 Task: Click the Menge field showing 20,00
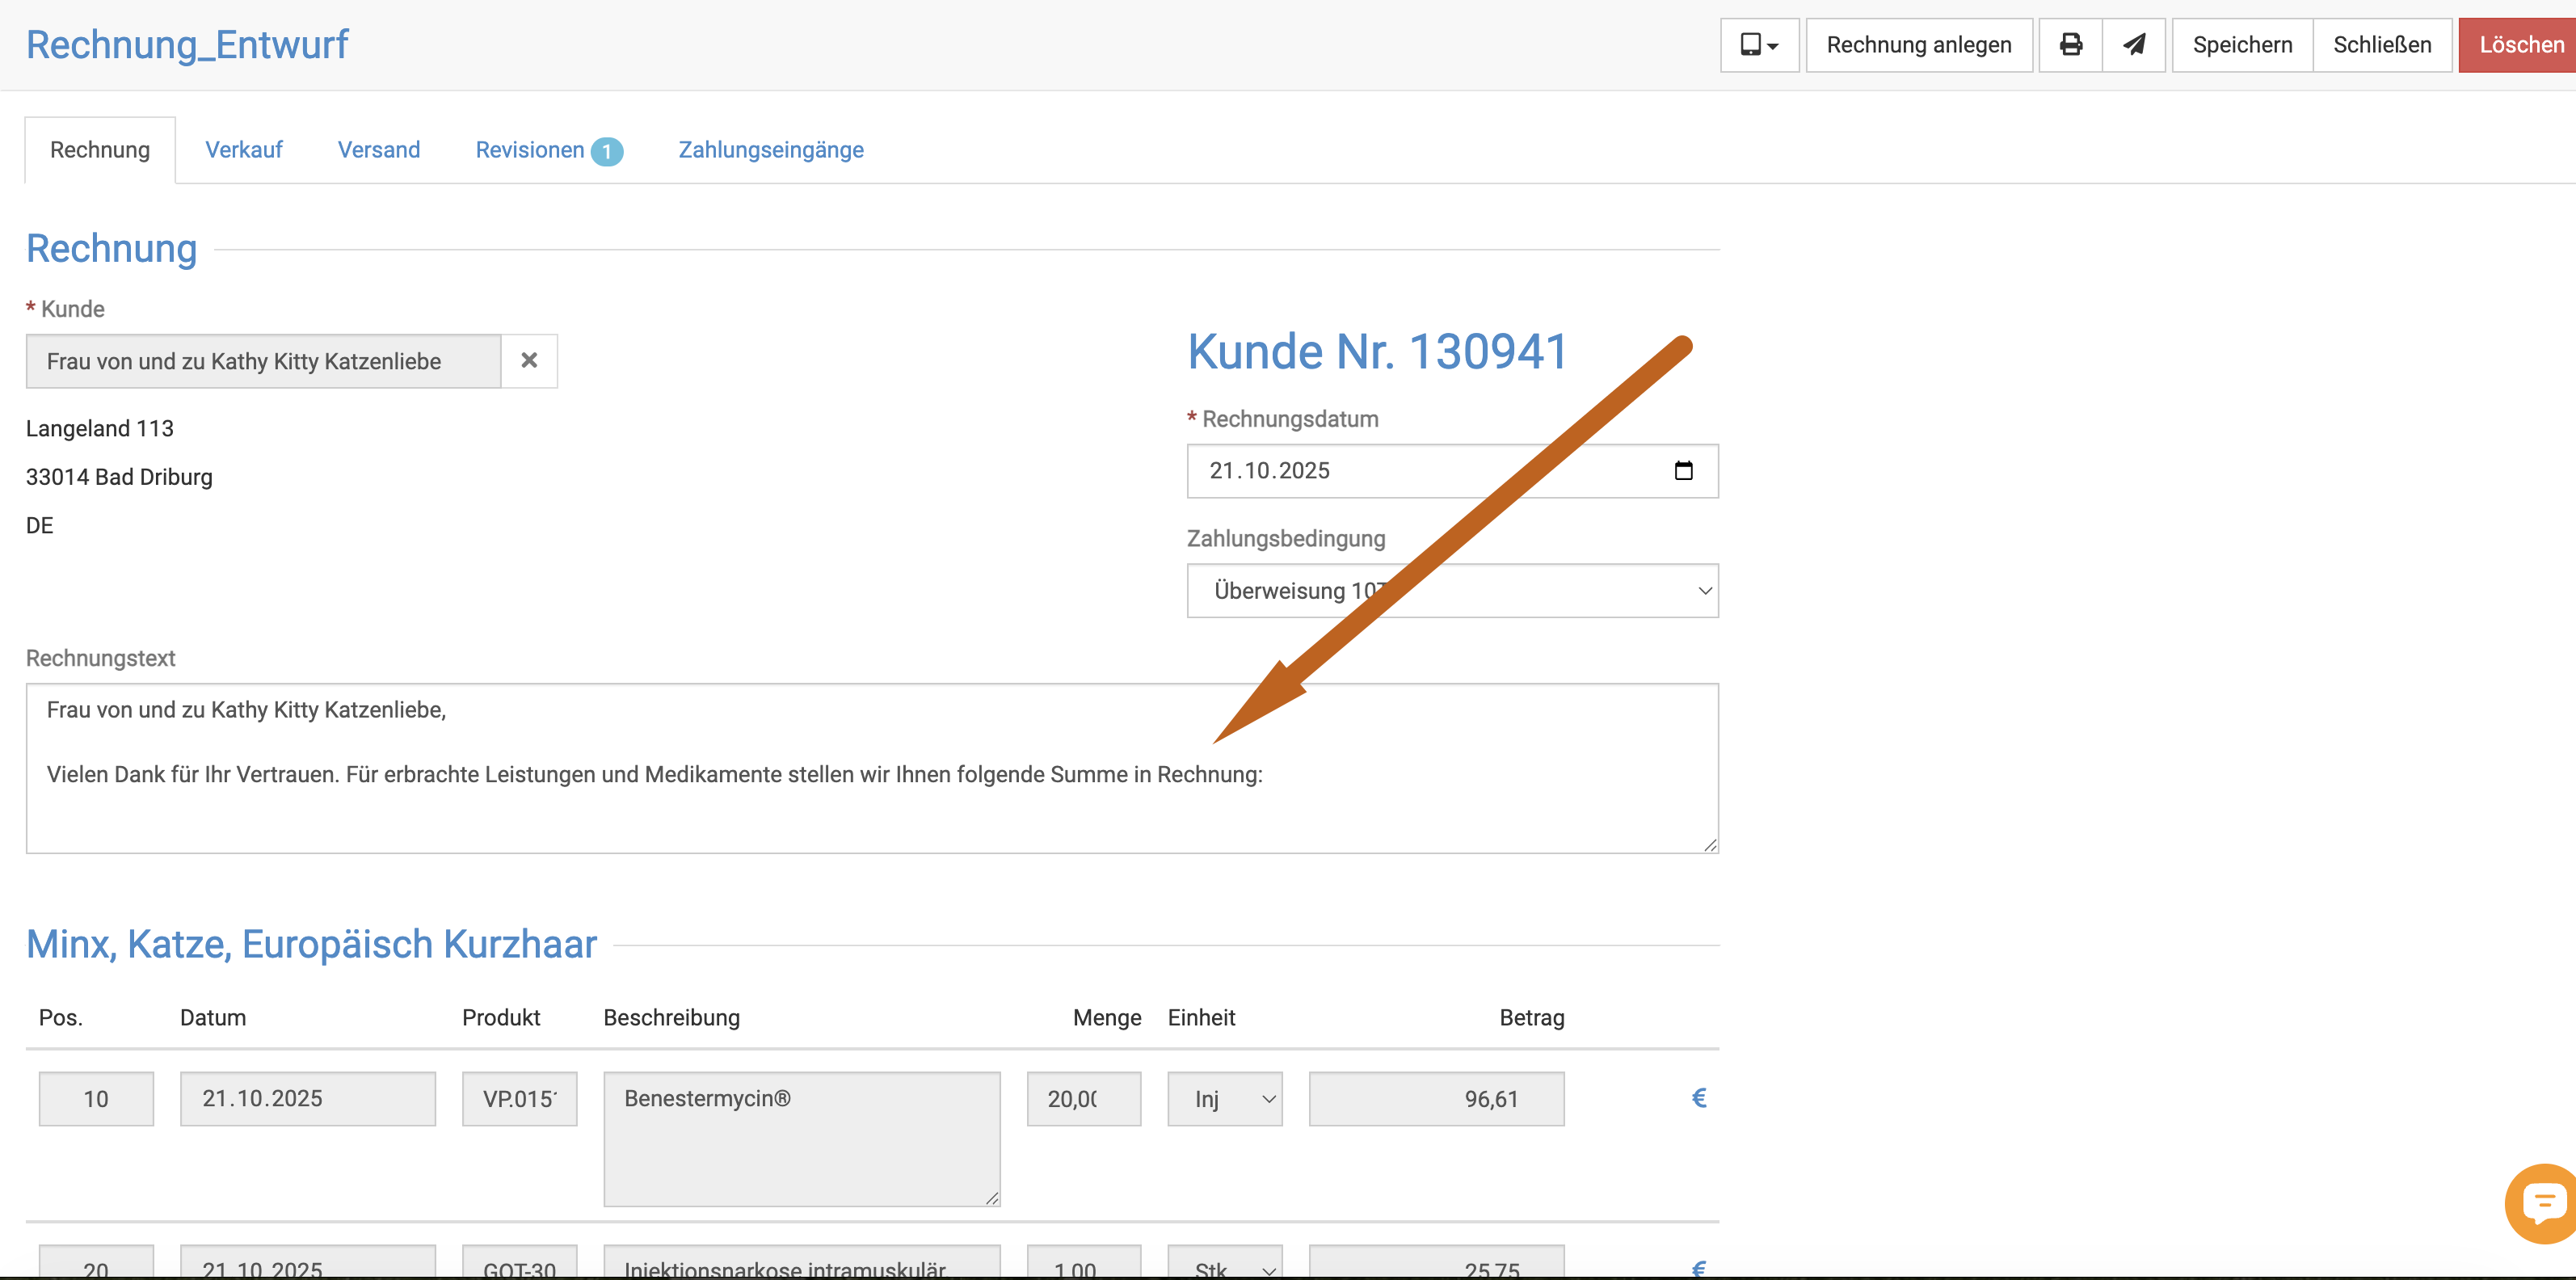tap(1083, 1099)
